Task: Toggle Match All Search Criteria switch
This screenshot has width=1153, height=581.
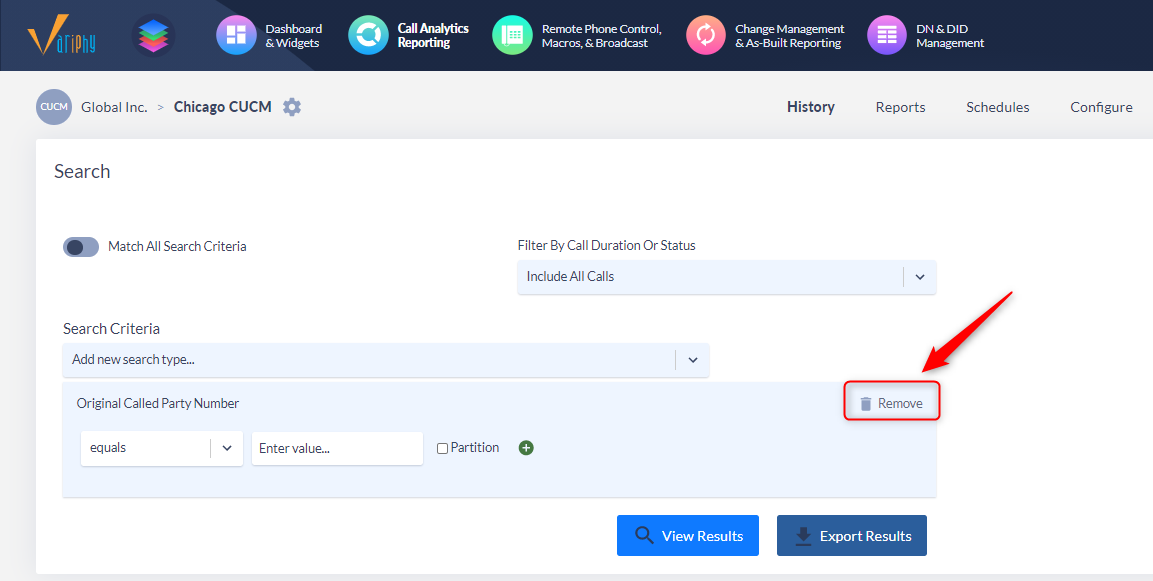Action: 81,247
